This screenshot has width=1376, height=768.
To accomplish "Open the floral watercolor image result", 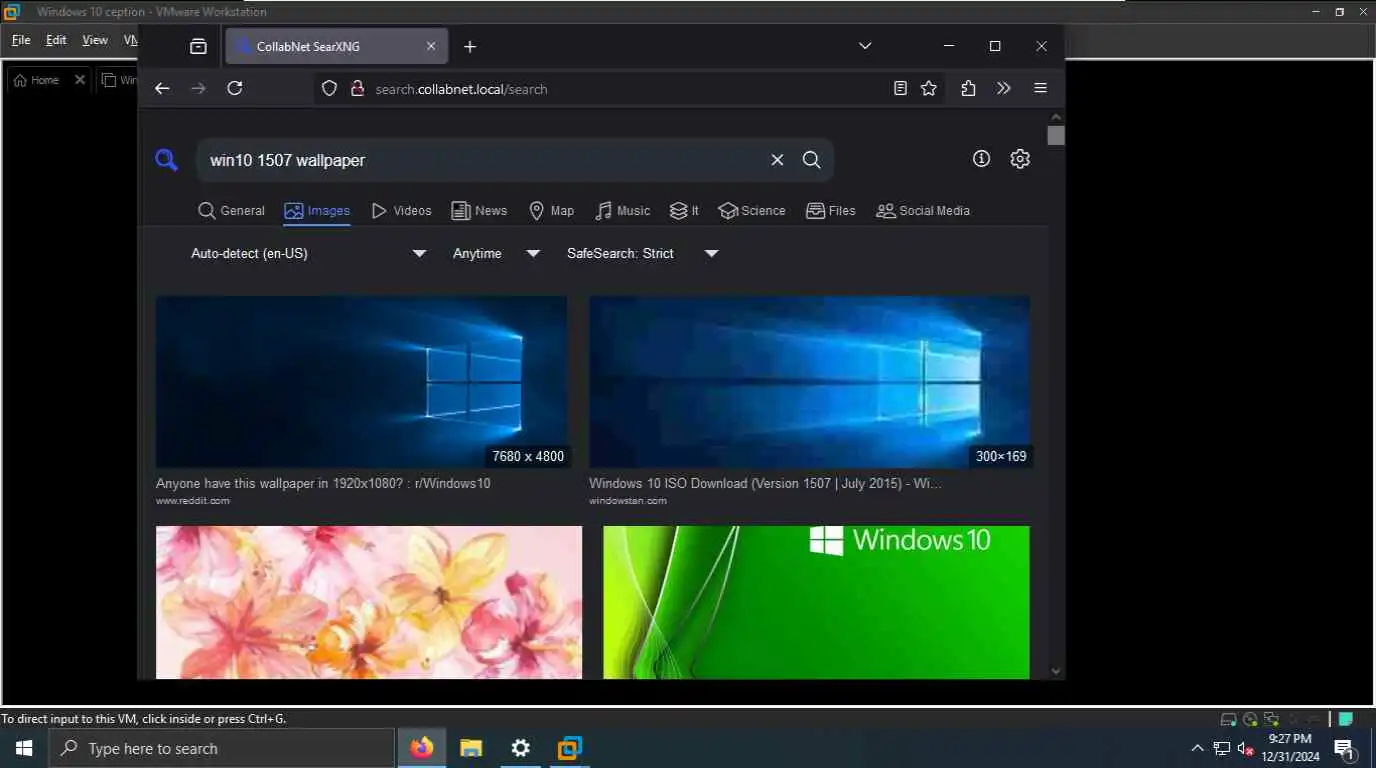I will coord(369,602).
